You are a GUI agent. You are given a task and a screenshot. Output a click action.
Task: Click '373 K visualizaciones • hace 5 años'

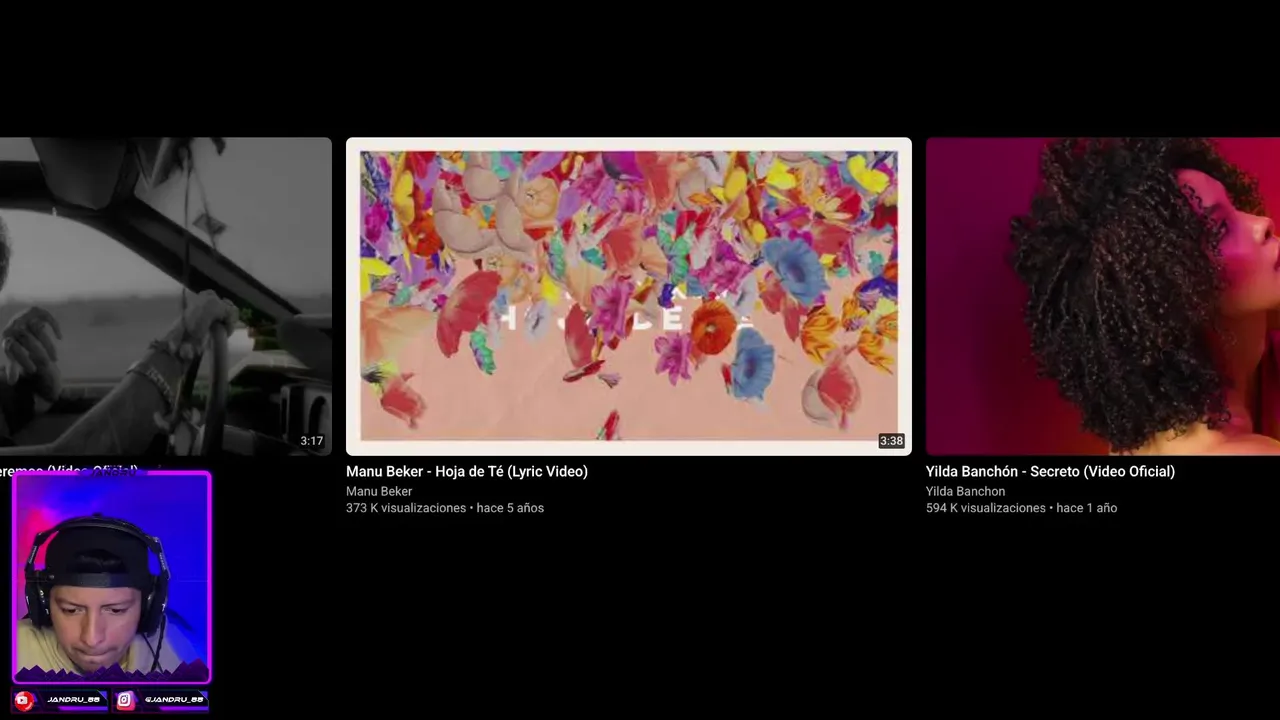click(x=445, y=508)
